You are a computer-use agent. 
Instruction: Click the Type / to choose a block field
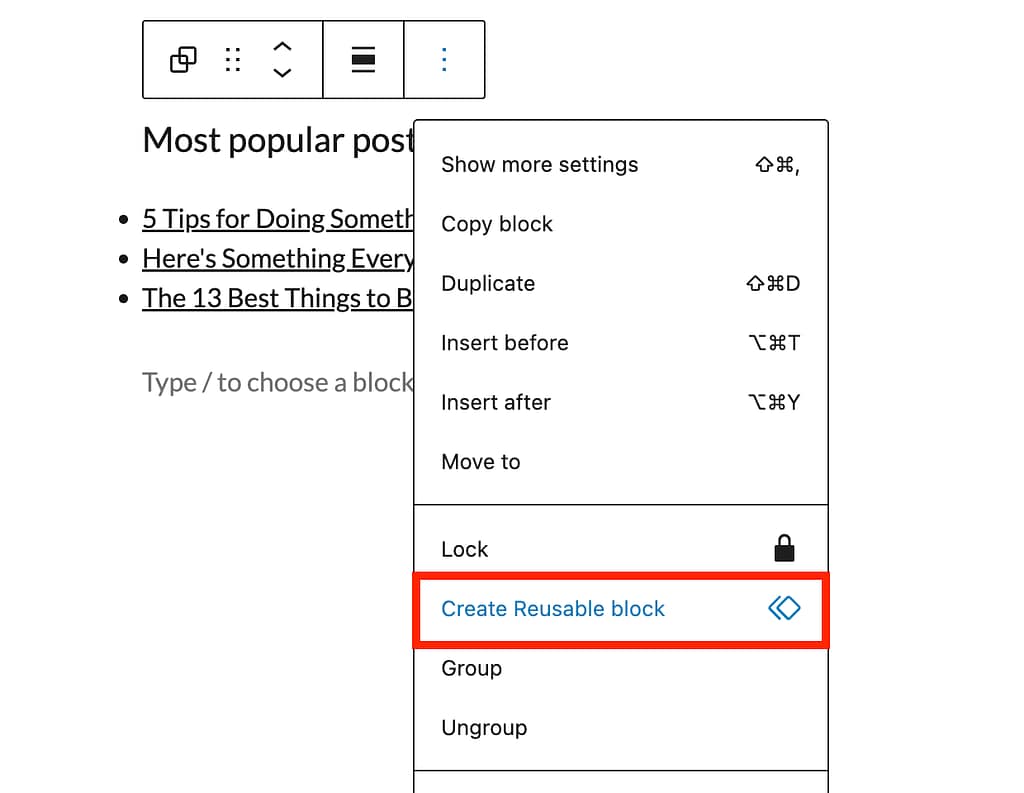pyautogui.click(x=277, y=383)
